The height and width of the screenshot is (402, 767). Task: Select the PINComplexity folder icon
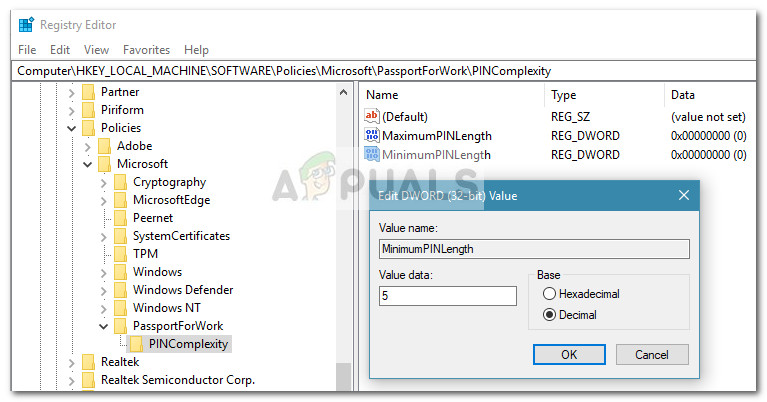point(135,344)
